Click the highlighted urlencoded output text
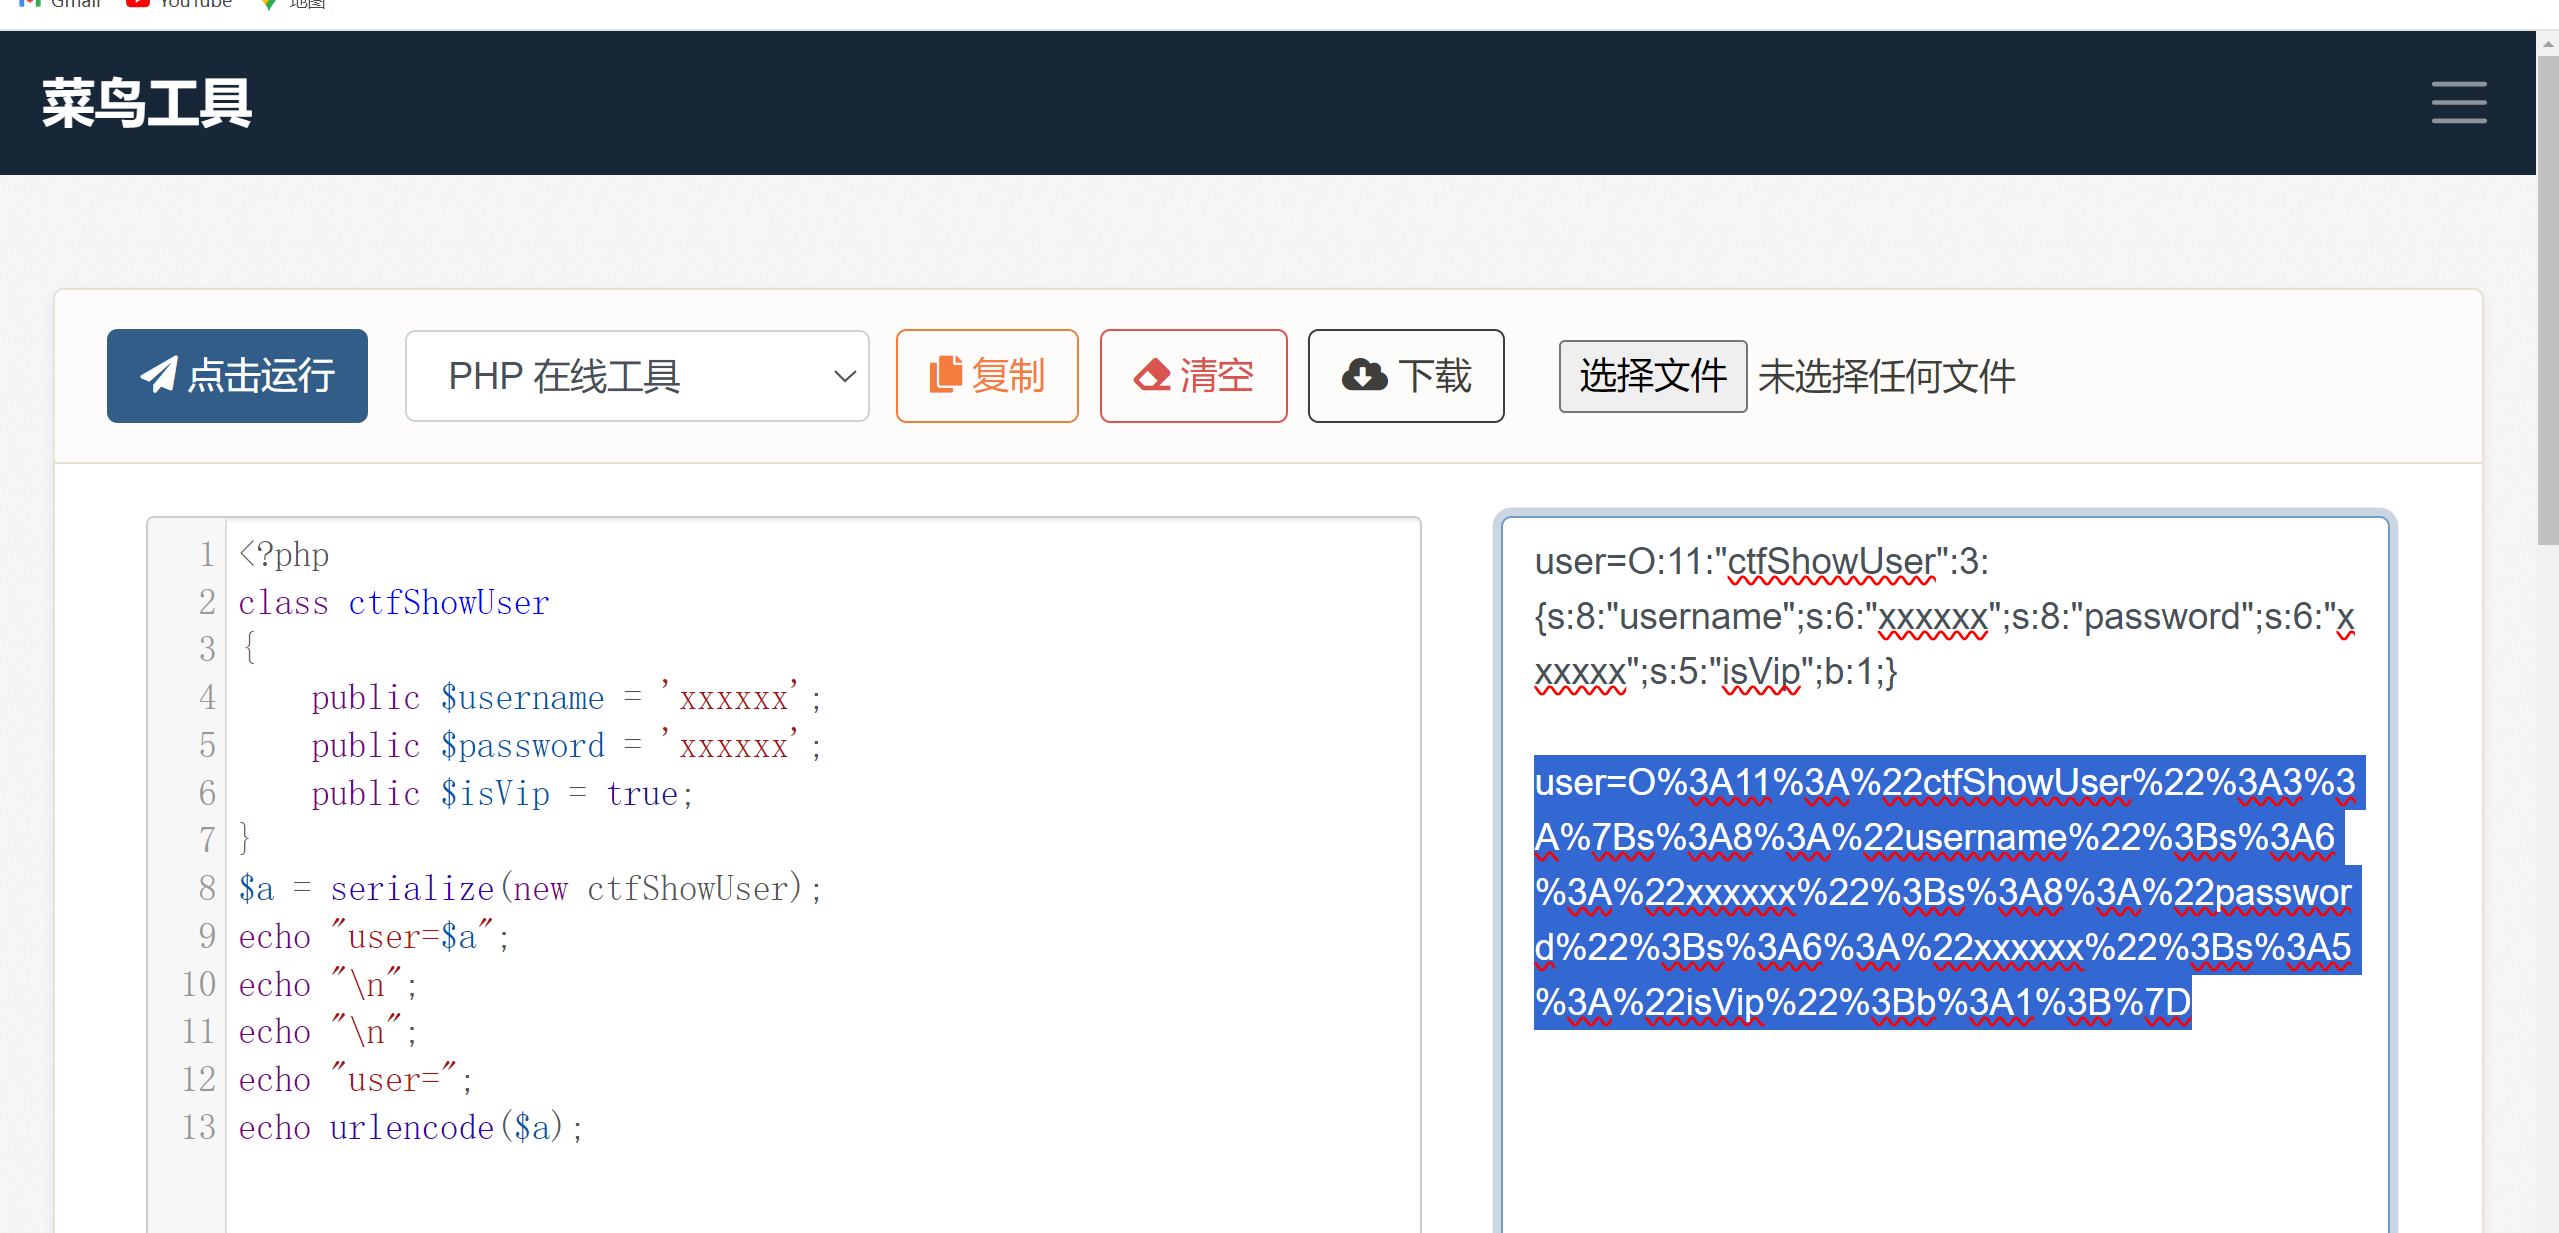This screenshot has width=2559, height=1233. coord(1942,892)
